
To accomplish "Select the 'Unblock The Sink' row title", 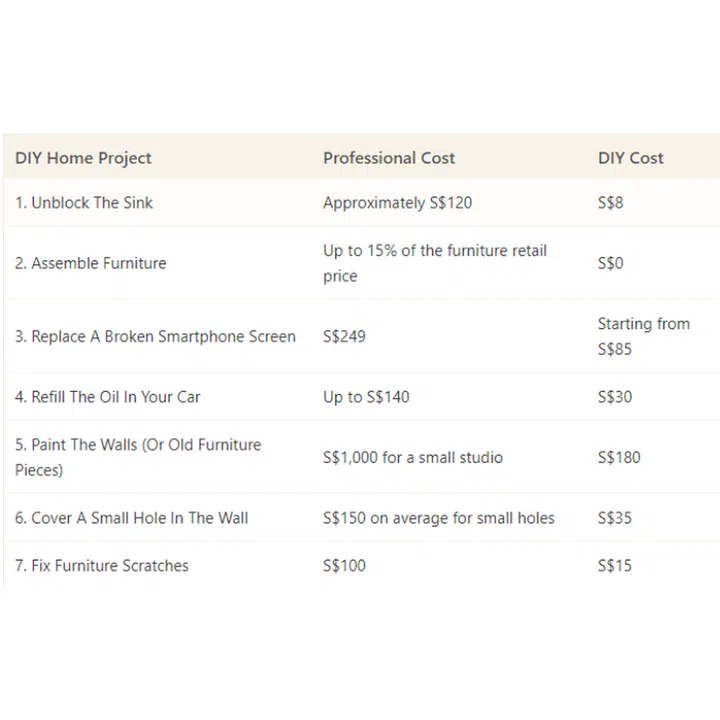I will click(x=84, y=203).
